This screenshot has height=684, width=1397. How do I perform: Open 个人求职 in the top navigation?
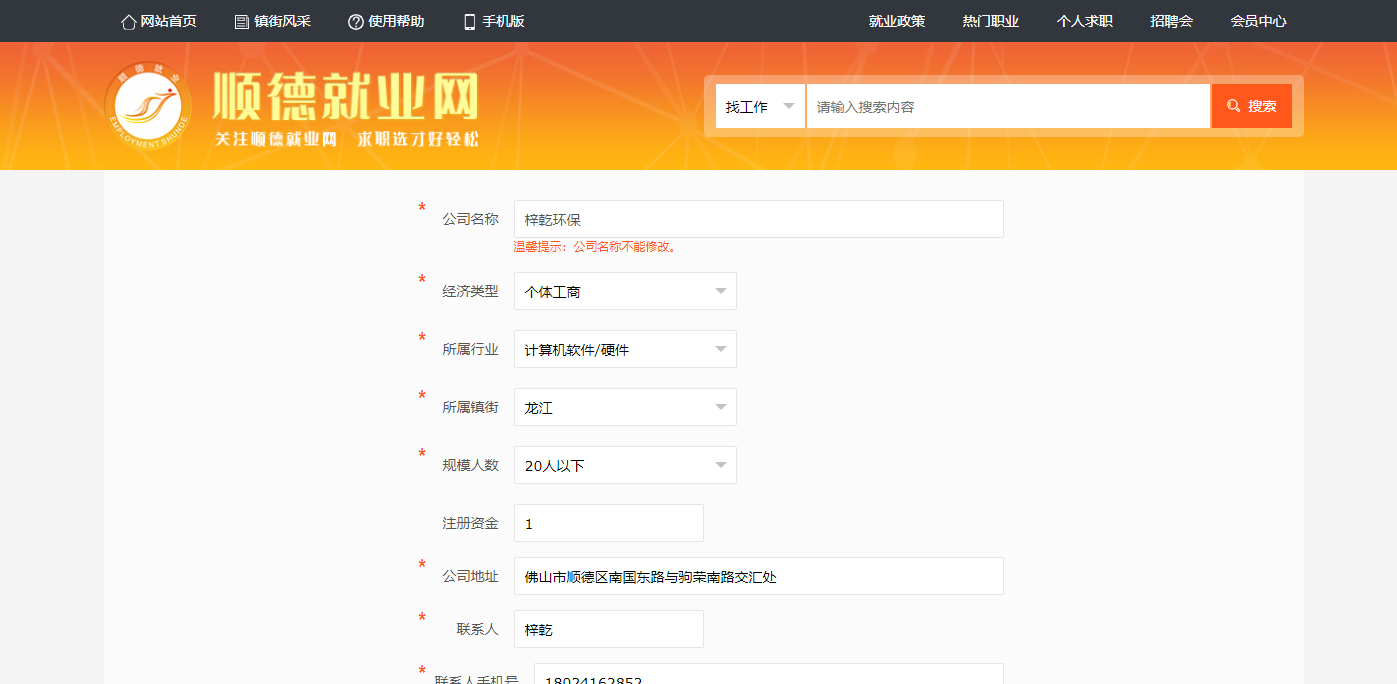(x=1084, y=22)
